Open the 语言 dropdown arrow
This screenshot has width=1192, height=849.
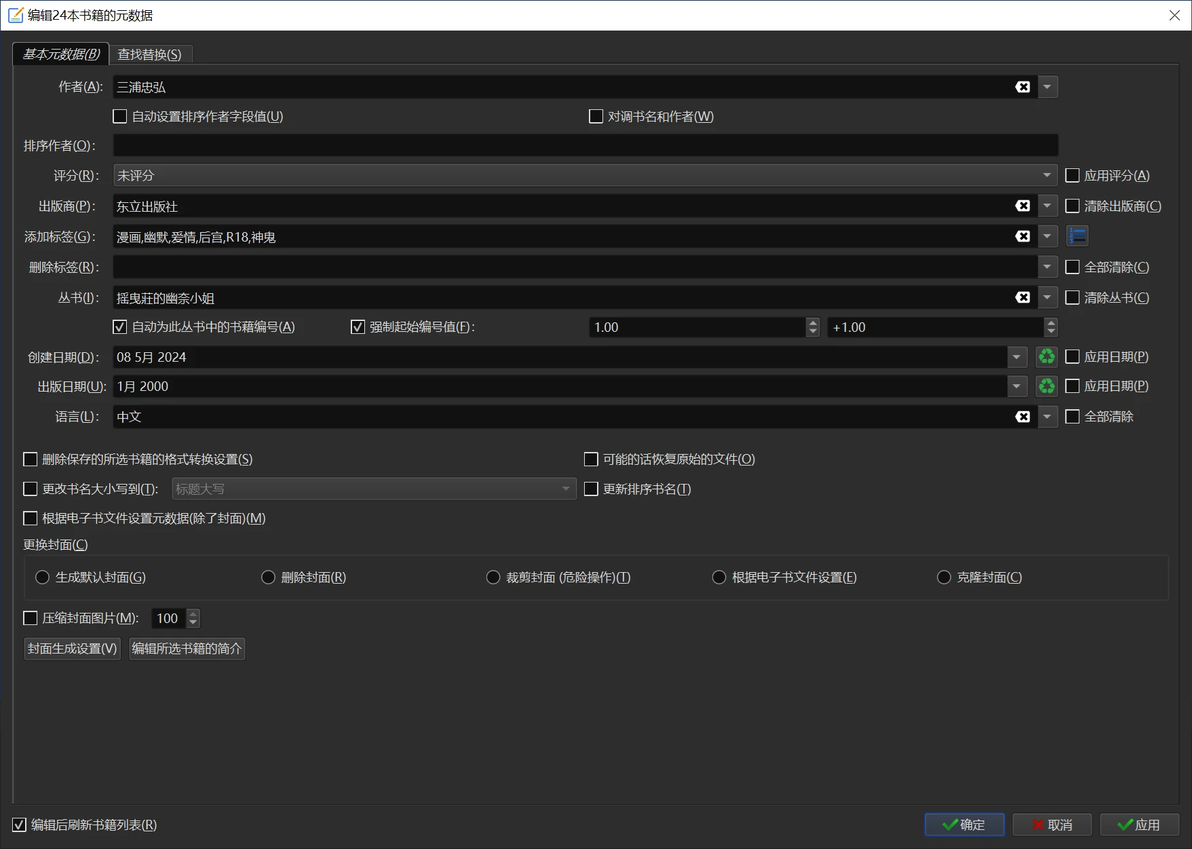(x=1048, y=417)
